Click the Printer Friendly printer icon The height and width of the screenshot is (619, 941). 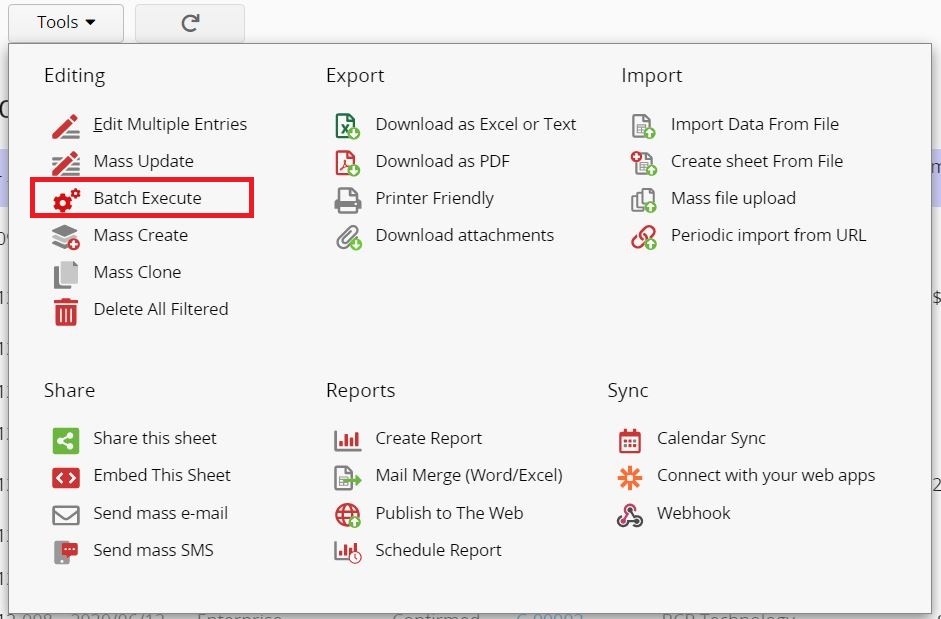pos(350,198)
